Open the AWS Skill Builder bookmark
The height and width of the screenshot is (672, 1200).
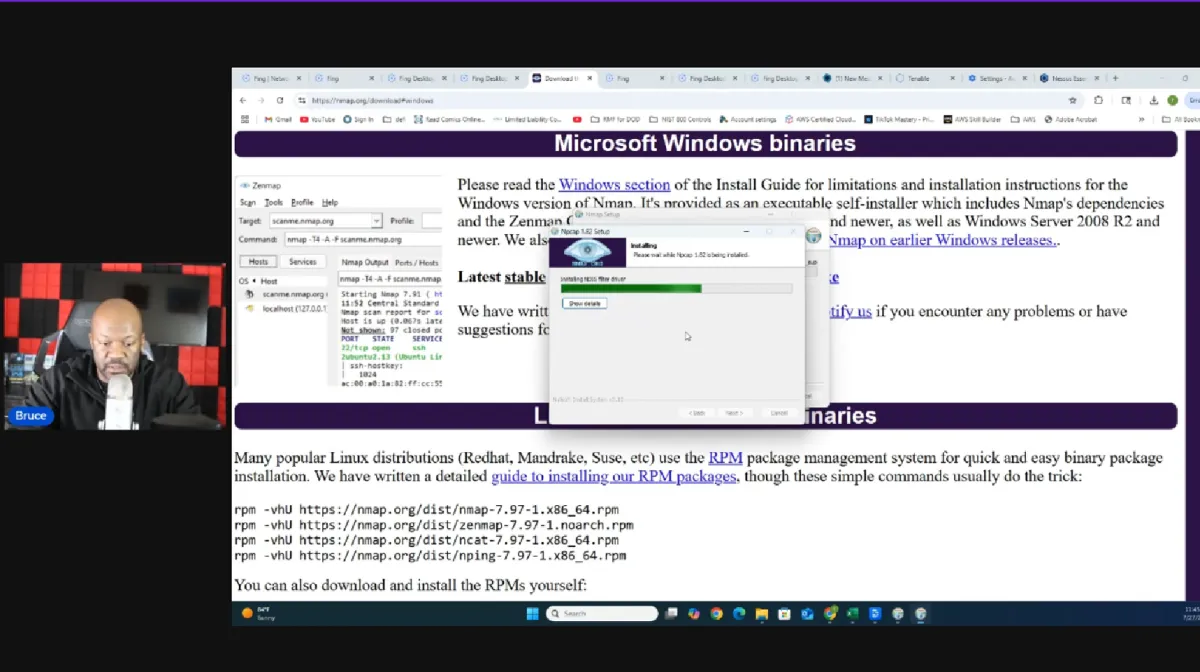point(972,119)
